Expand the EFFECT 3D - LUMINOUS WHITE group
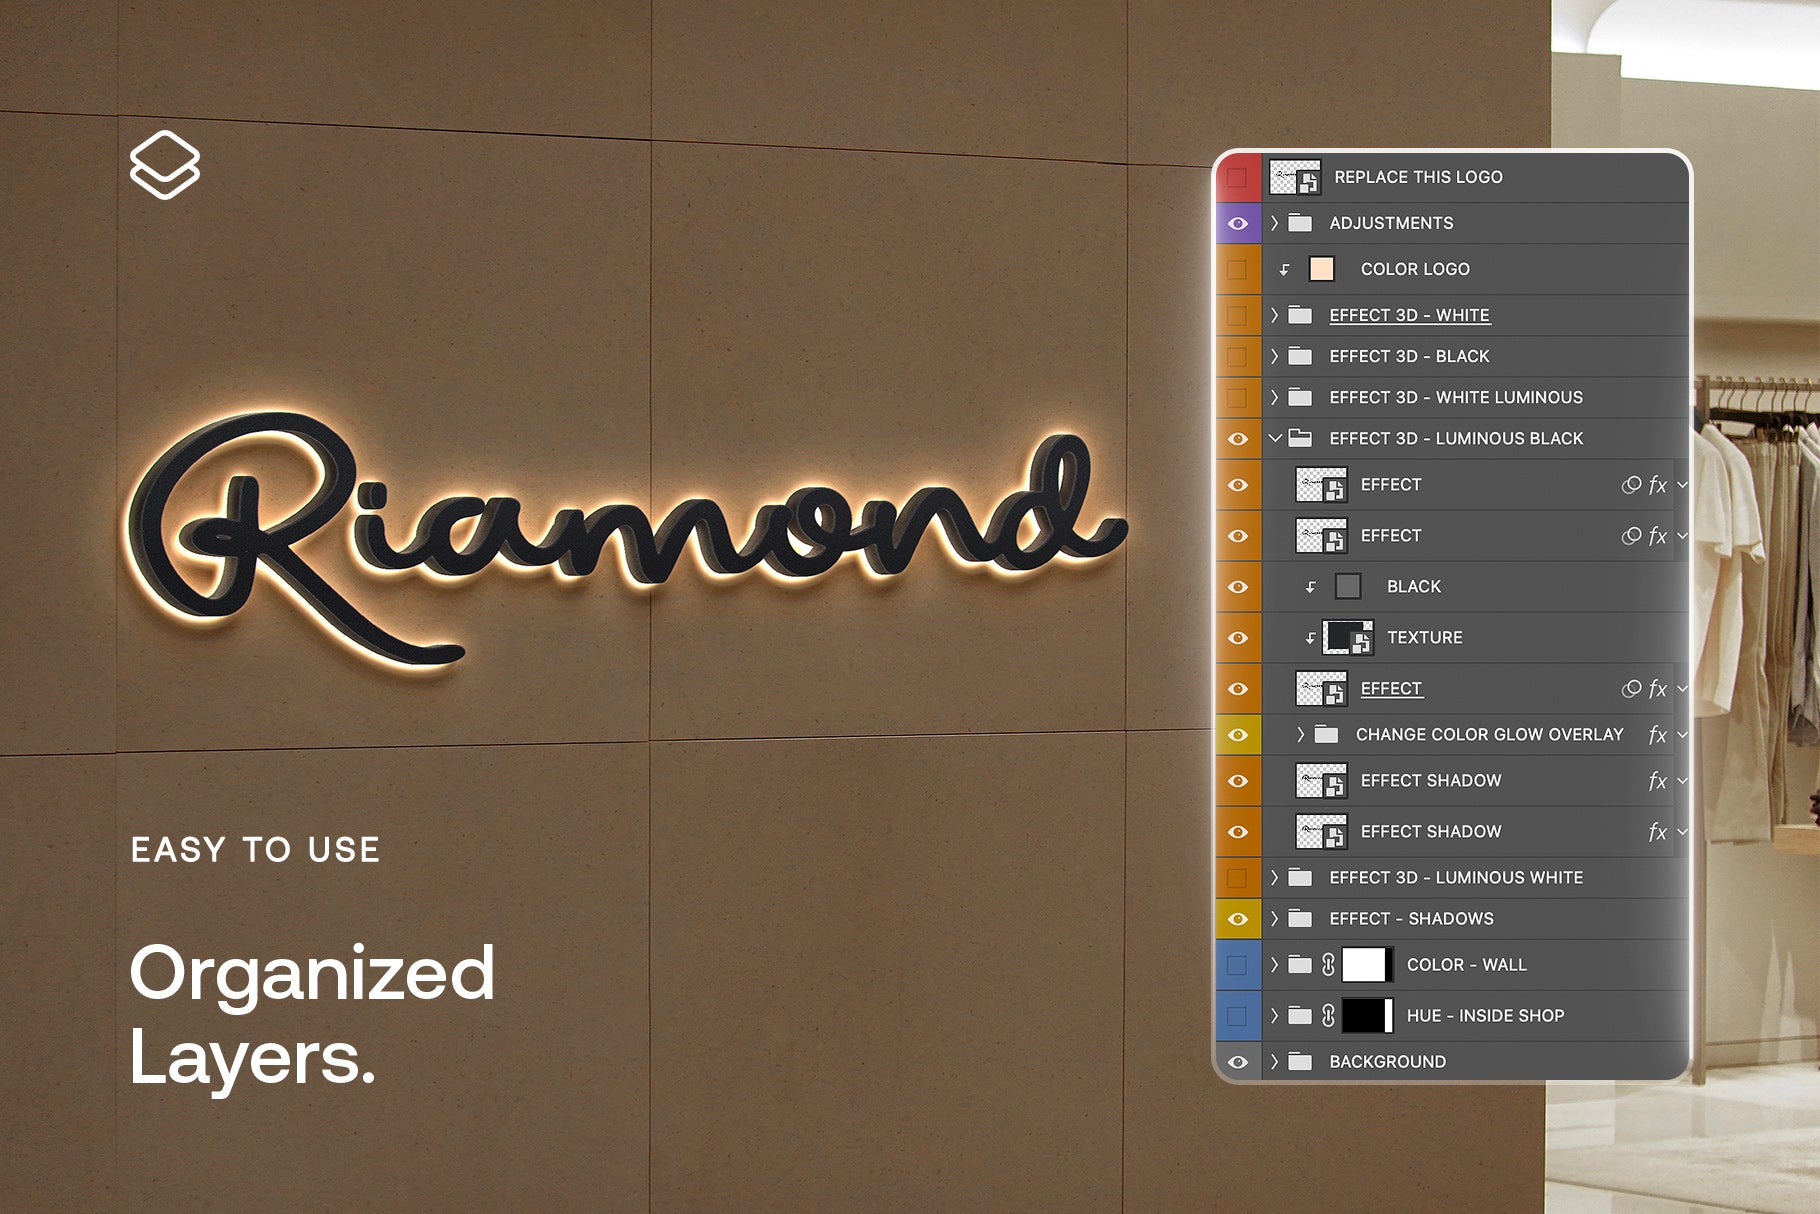 pos(1275,878)
